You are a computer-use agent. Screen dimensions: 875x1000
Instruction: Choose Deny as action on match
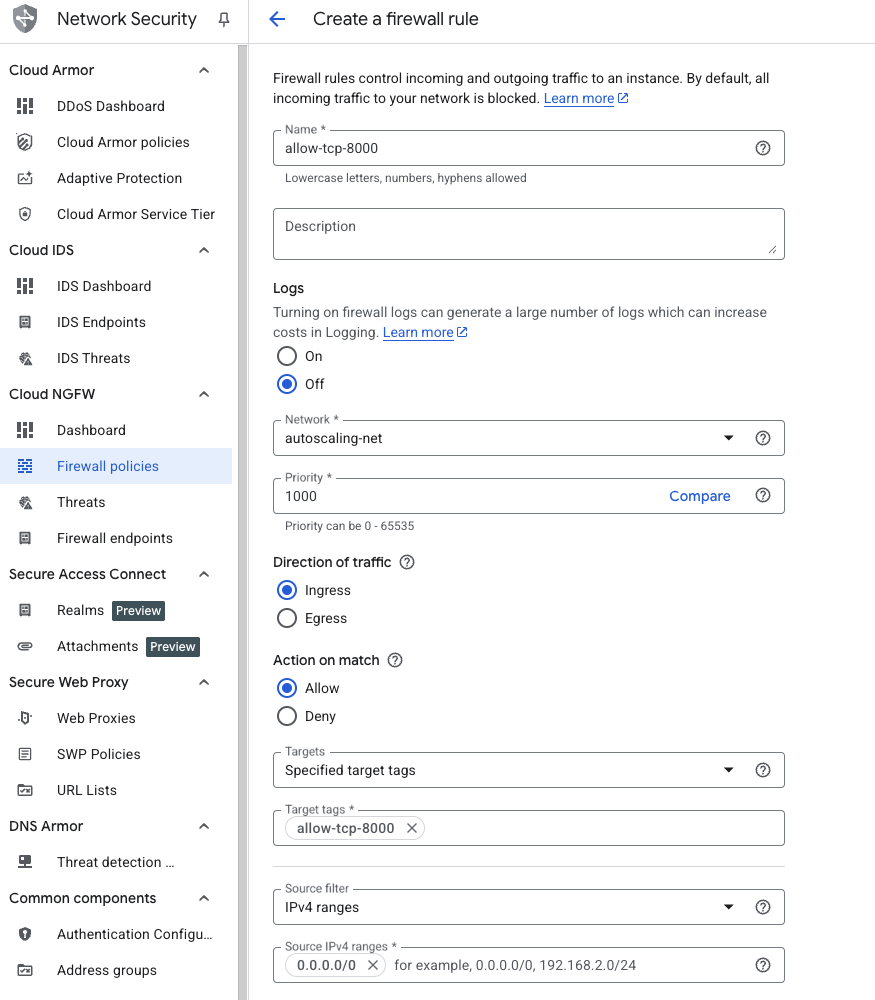[x=285, y=716]
